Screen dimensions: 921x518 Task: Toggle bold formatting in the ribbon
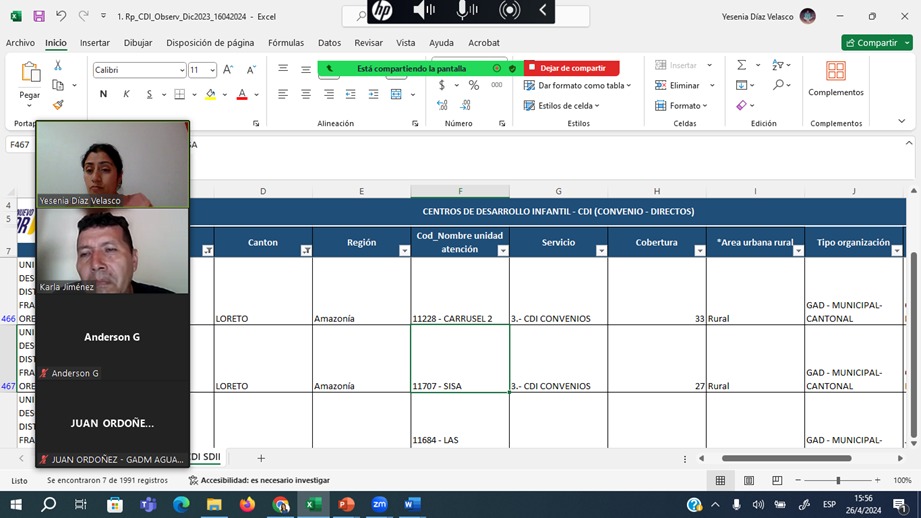[103, 94]
